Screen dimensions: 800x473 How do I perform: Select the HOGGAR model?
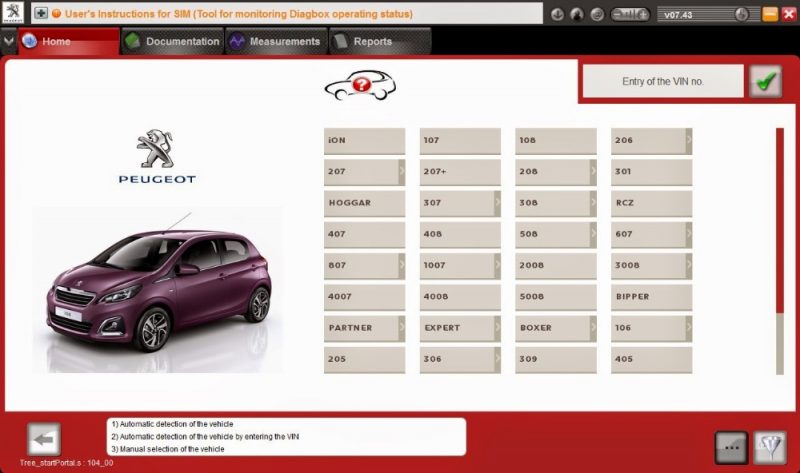click(x=364, y=203)
